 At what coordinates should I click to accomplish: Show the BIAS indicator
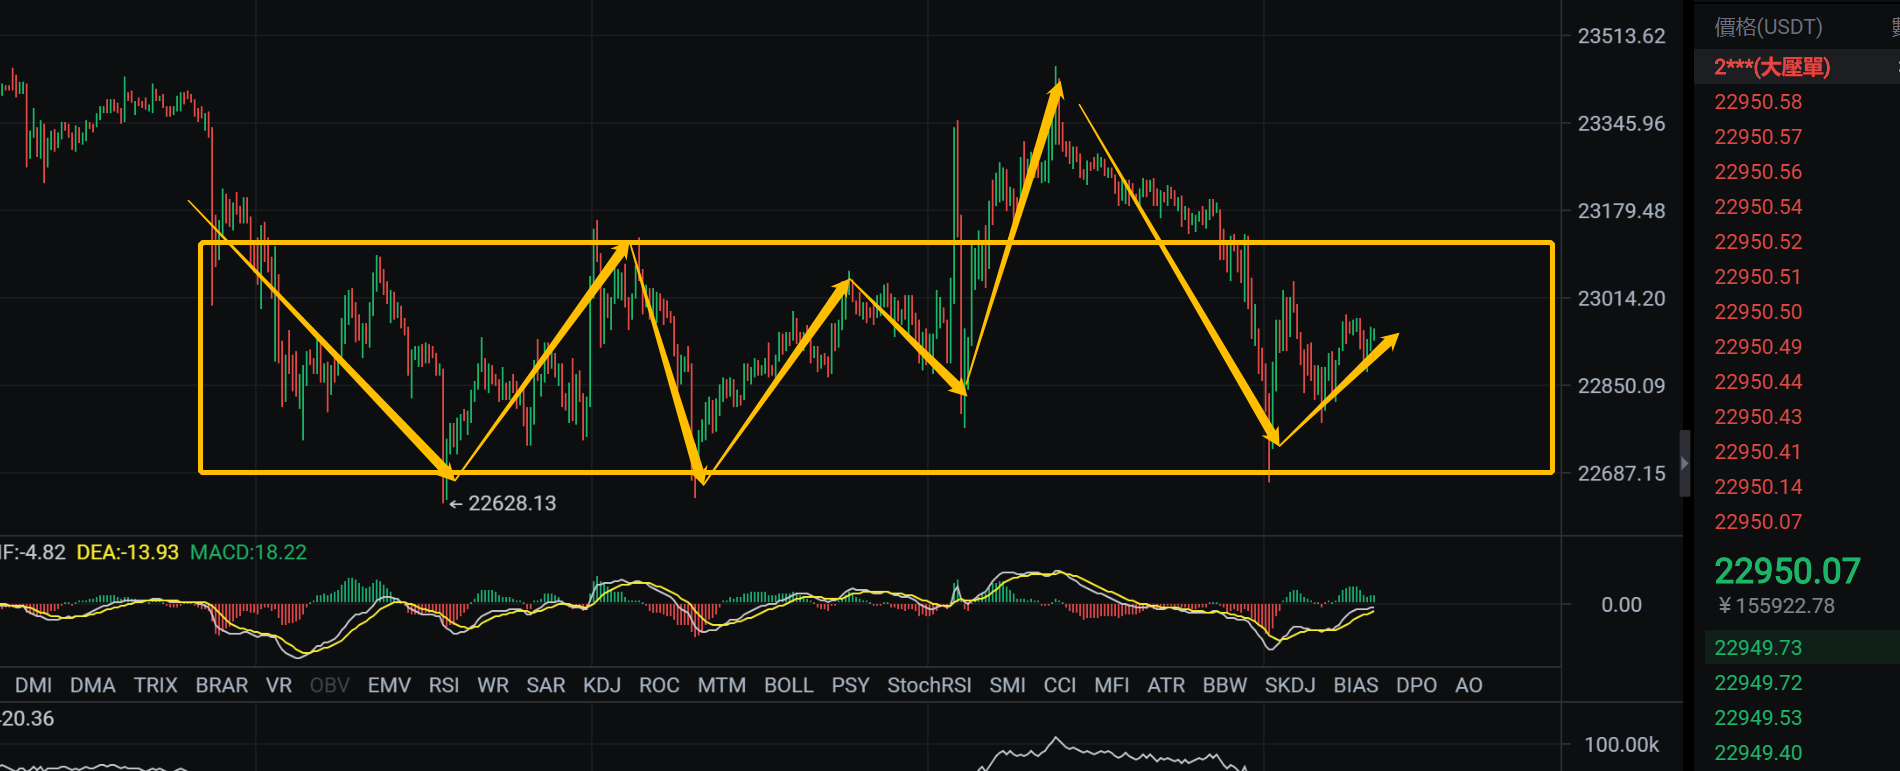tap(1355, 685)
